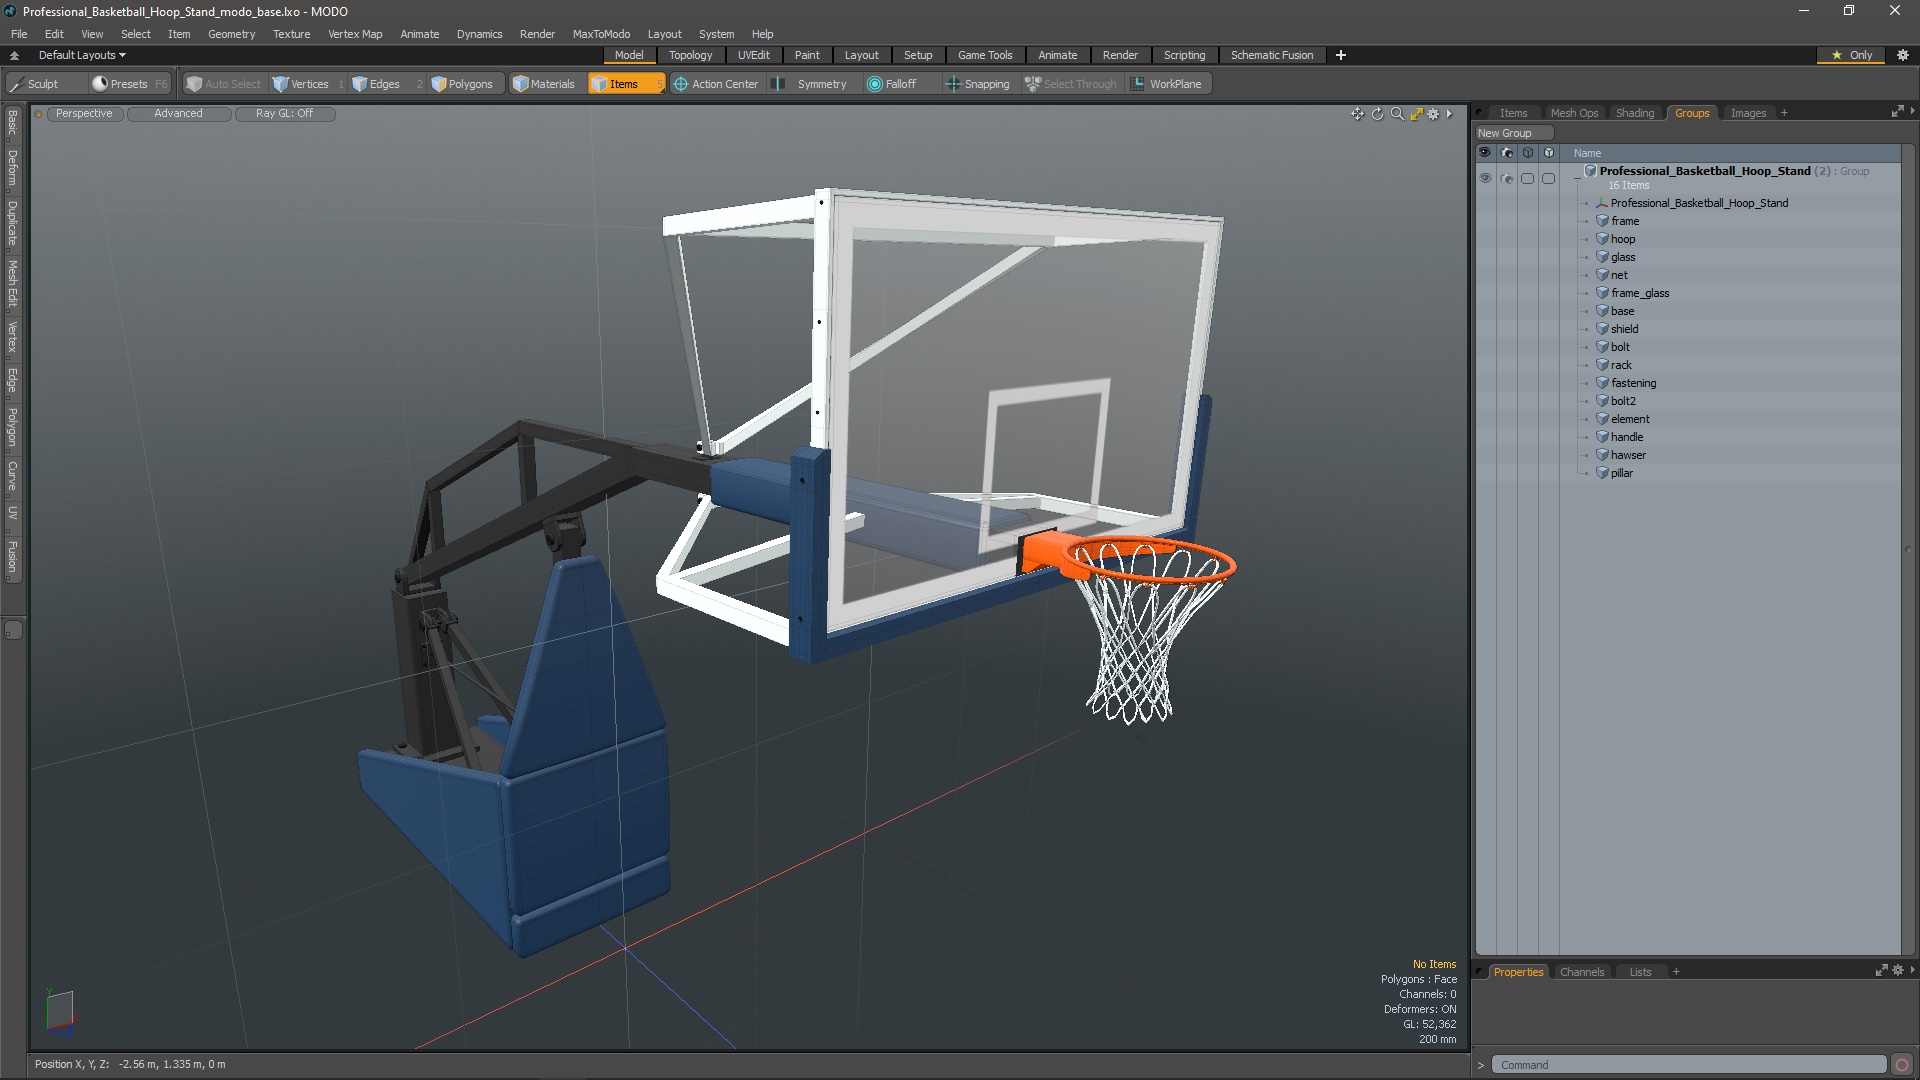This screenshot has width=1920, height=1080.
Task: Click the Command input field
Action: (1688, 1065)
